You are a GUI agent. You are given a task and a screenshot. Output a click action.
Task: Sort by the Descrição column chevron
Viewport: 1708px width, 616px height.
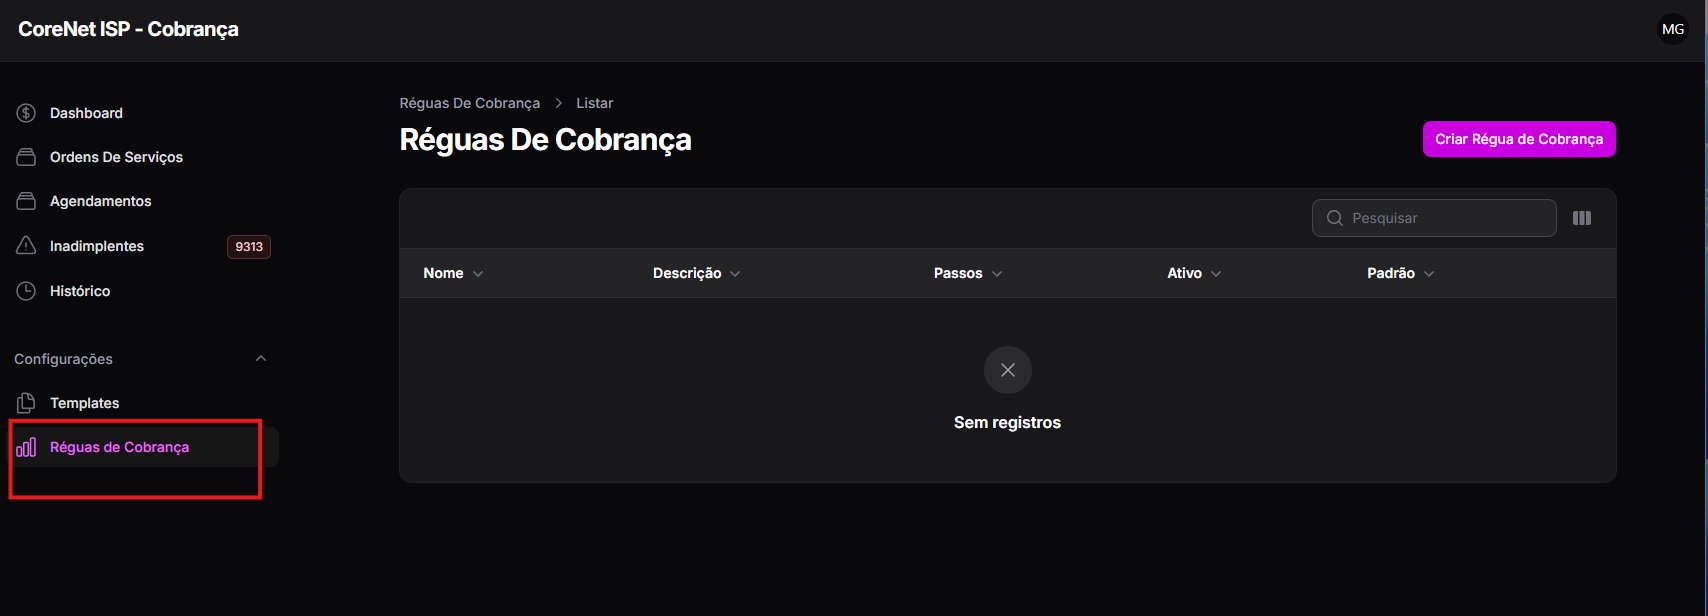[x=735, y=274]
